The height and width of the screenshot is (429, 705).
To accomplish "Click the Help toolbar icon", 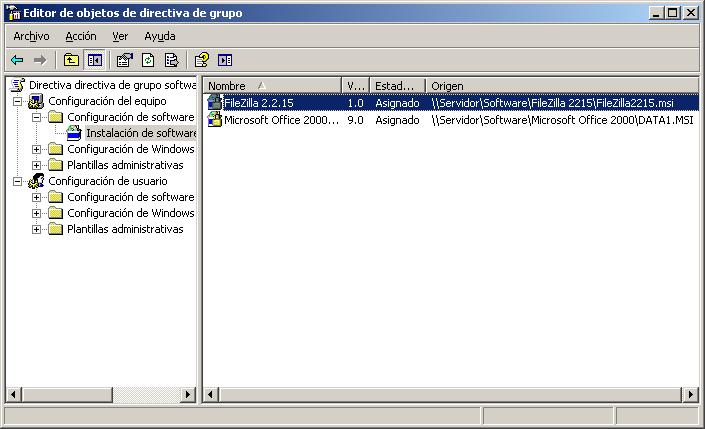I will (202, 60).
